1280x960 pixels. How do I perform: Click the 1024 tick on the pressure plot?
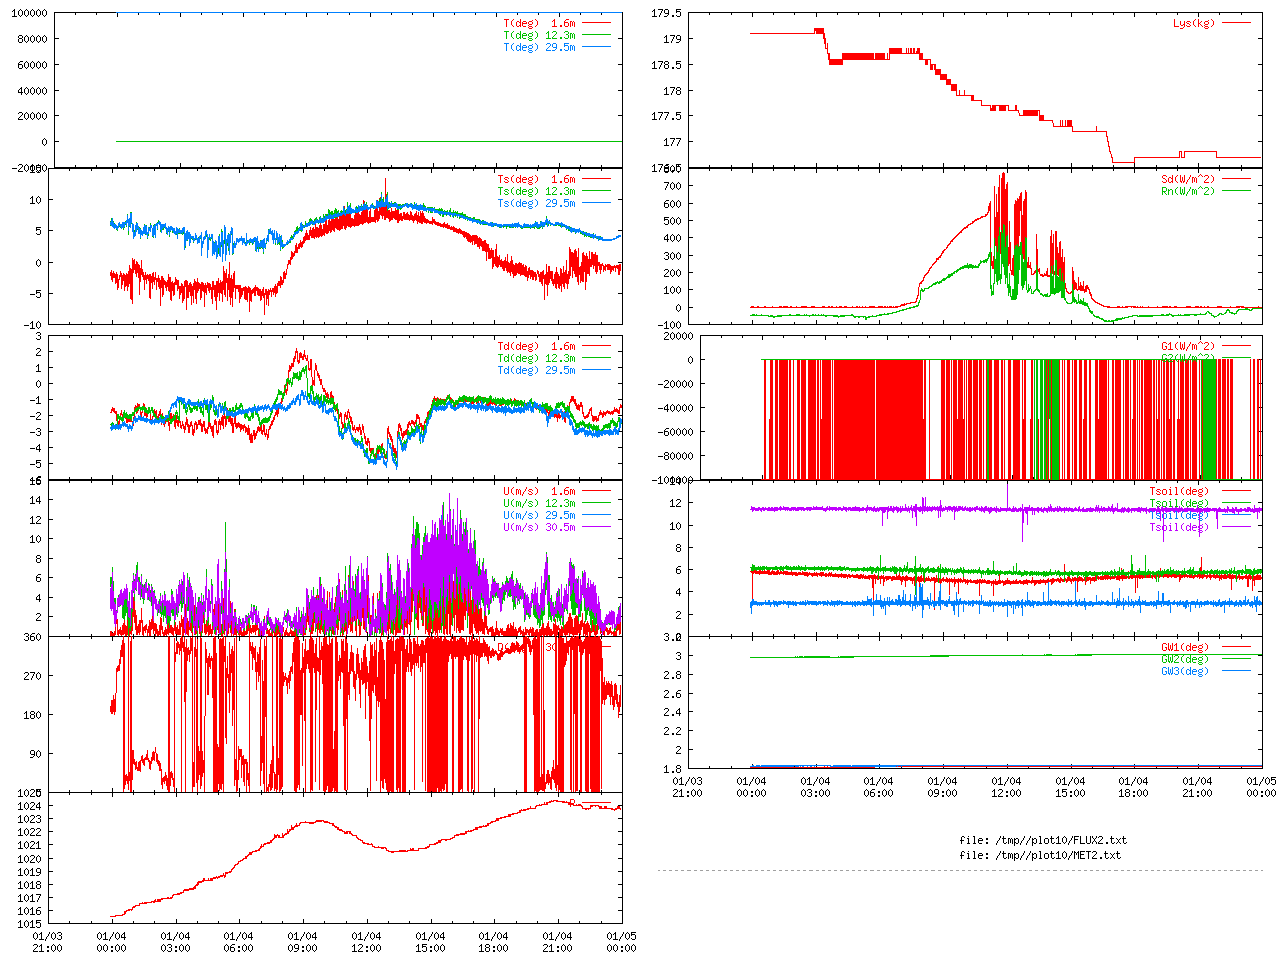click(29, 806)
